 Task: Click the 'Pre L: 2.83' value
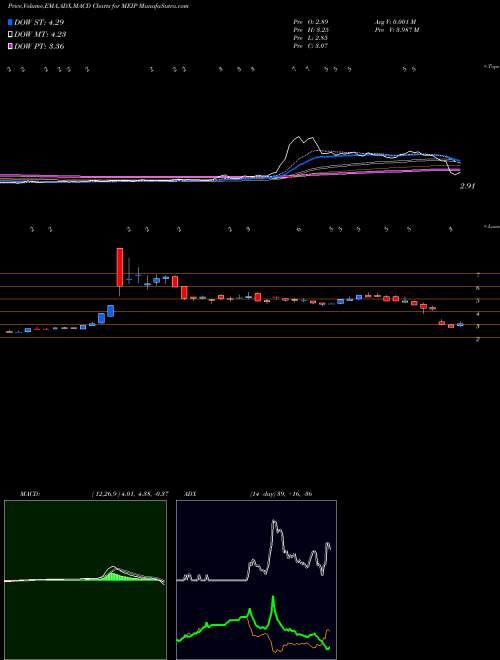pyautogui.click(x=310, y=38)
